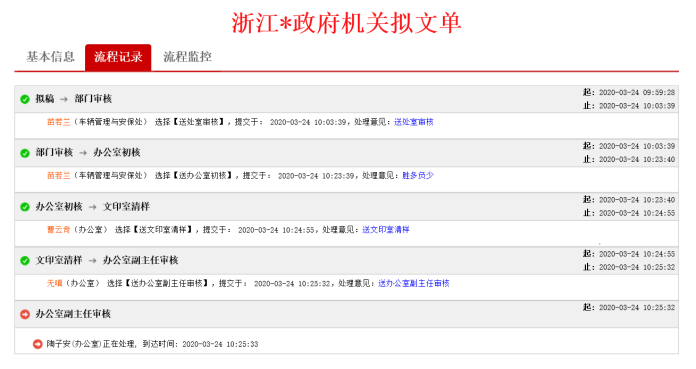Click green check icon beside 部门审核 step
This screenshot has width=696, height=369.
pos(25,153)
